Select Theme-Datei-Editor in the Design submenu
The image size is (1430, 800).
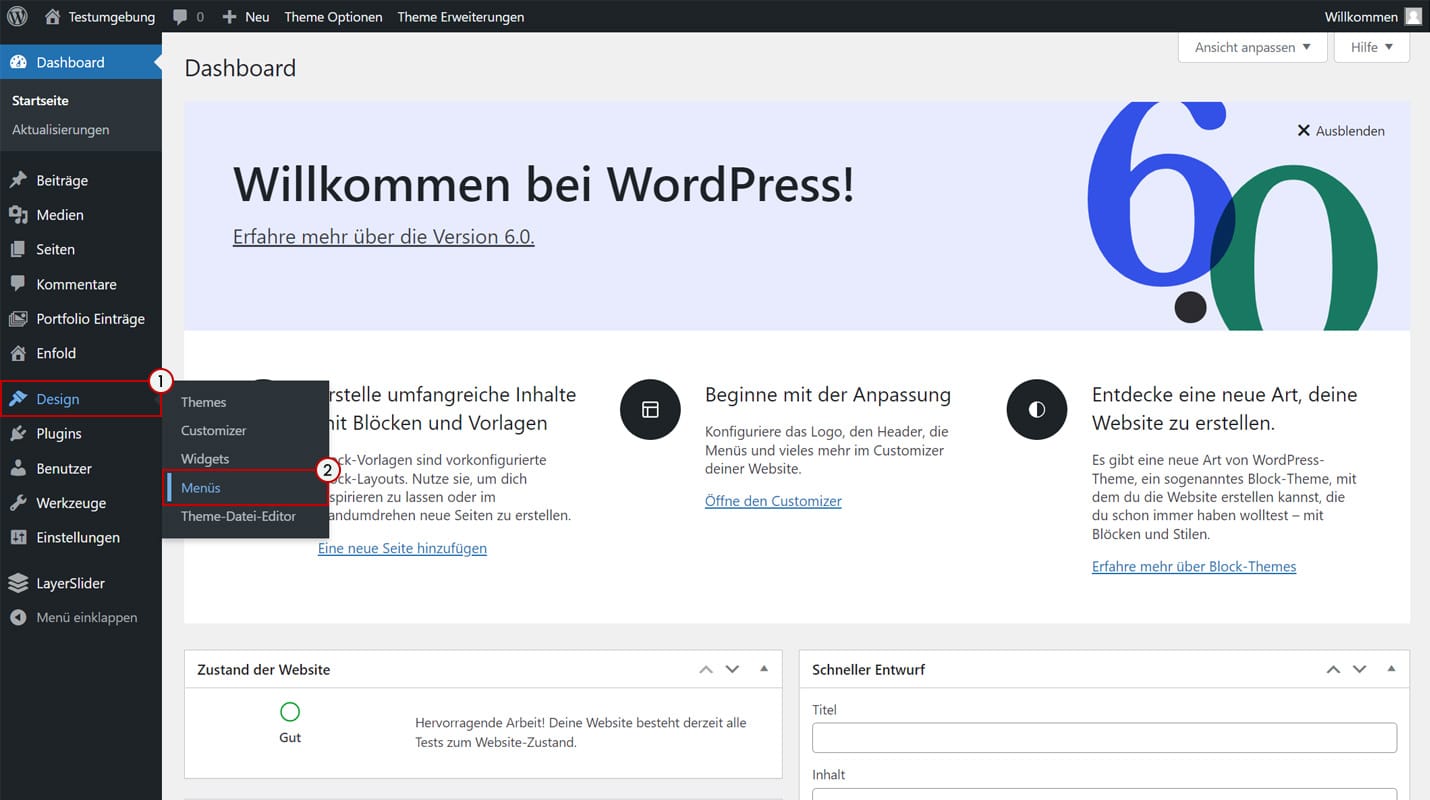click(x=238, y=516)
